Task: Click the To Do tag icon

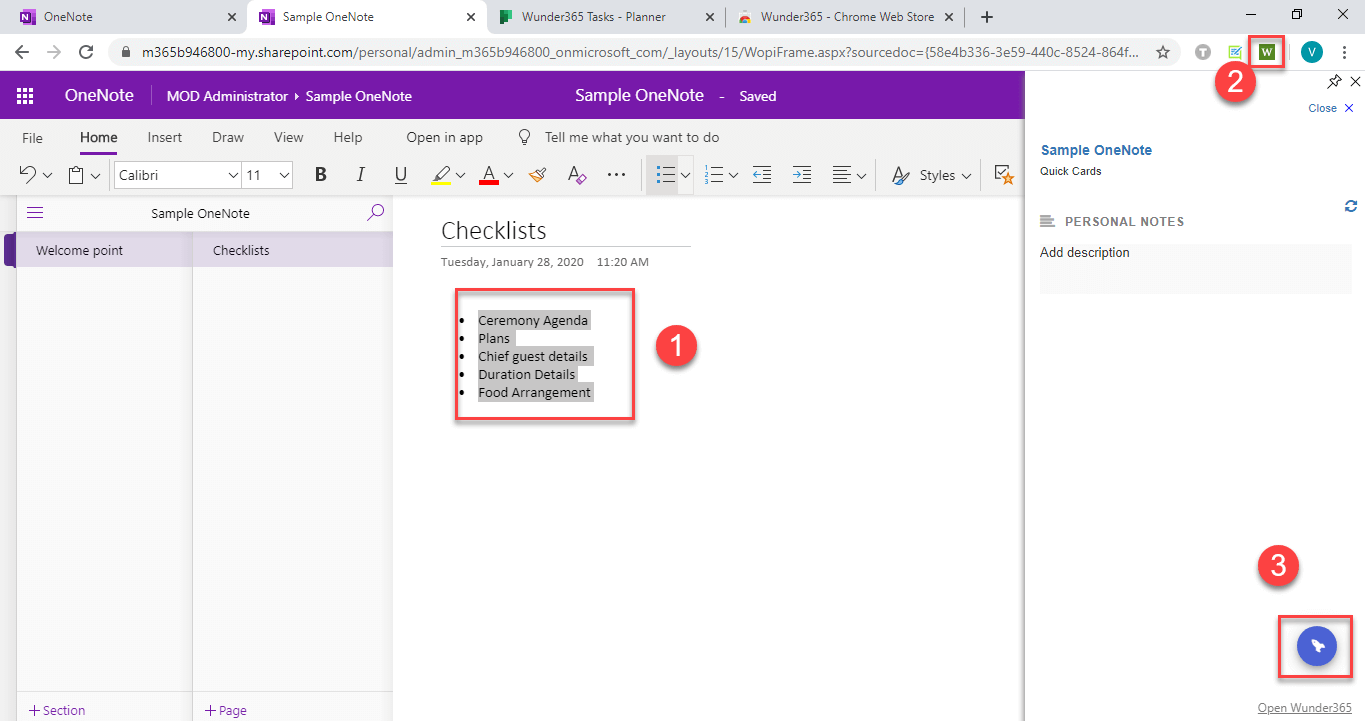Action: (x=1004, y=175)
